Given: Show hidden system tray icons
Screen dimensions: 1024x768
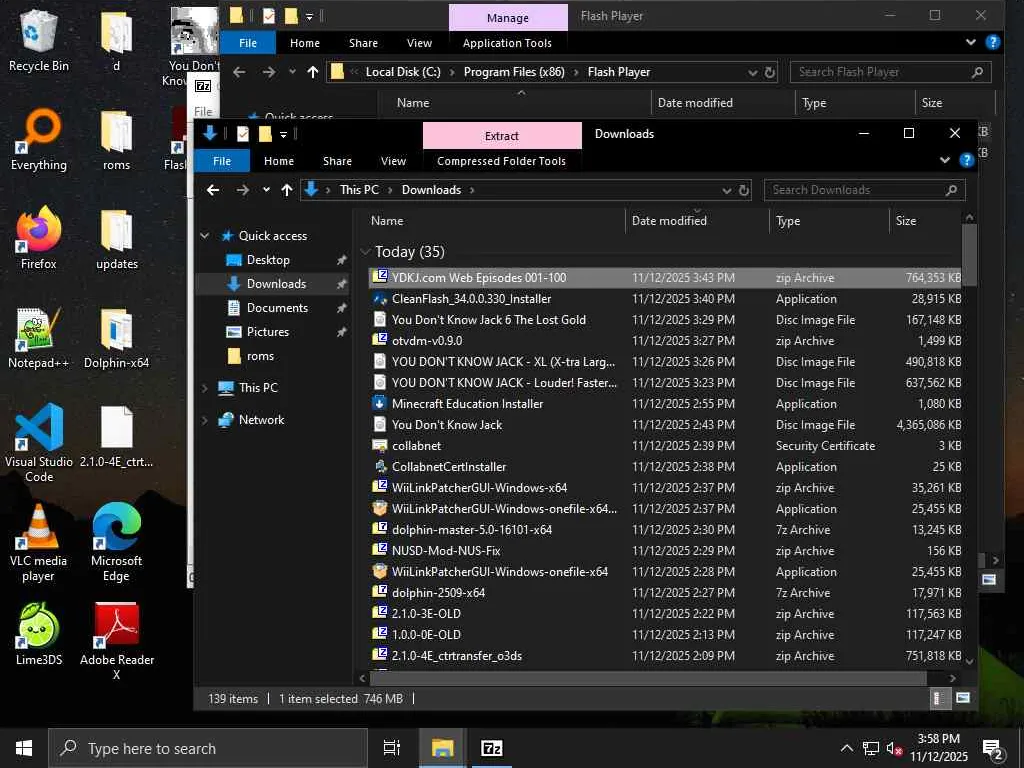Looking at the screenshot, I should [x=846, y=748].
